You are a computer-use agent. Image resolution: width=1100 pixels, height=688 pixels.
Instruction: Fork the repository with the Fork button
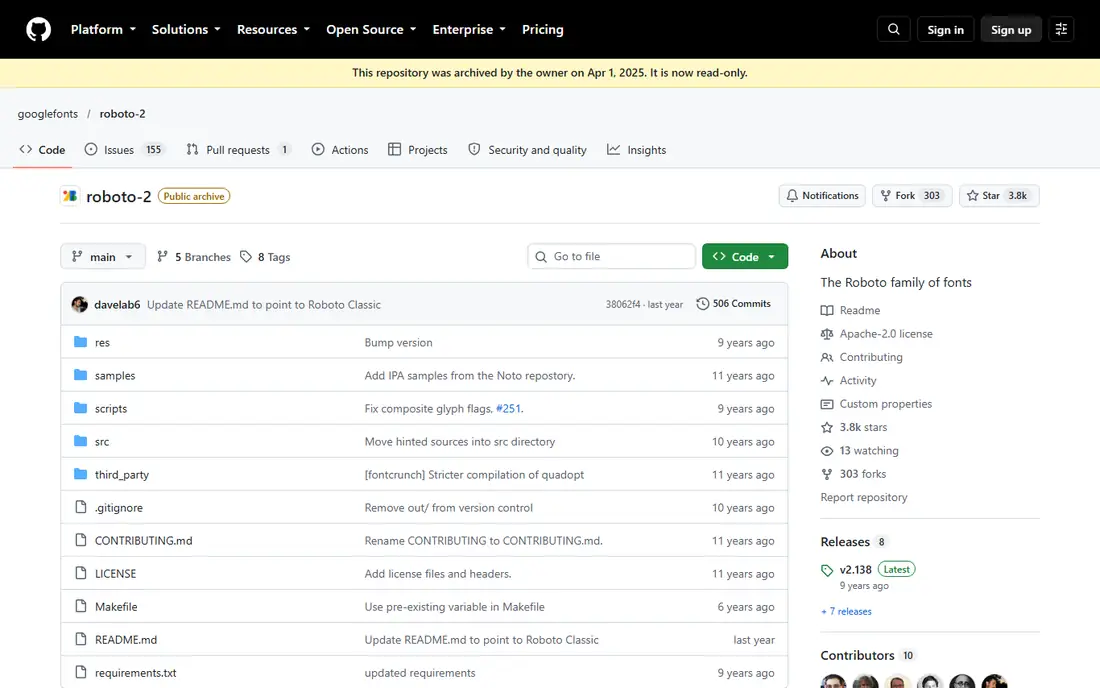911,196
